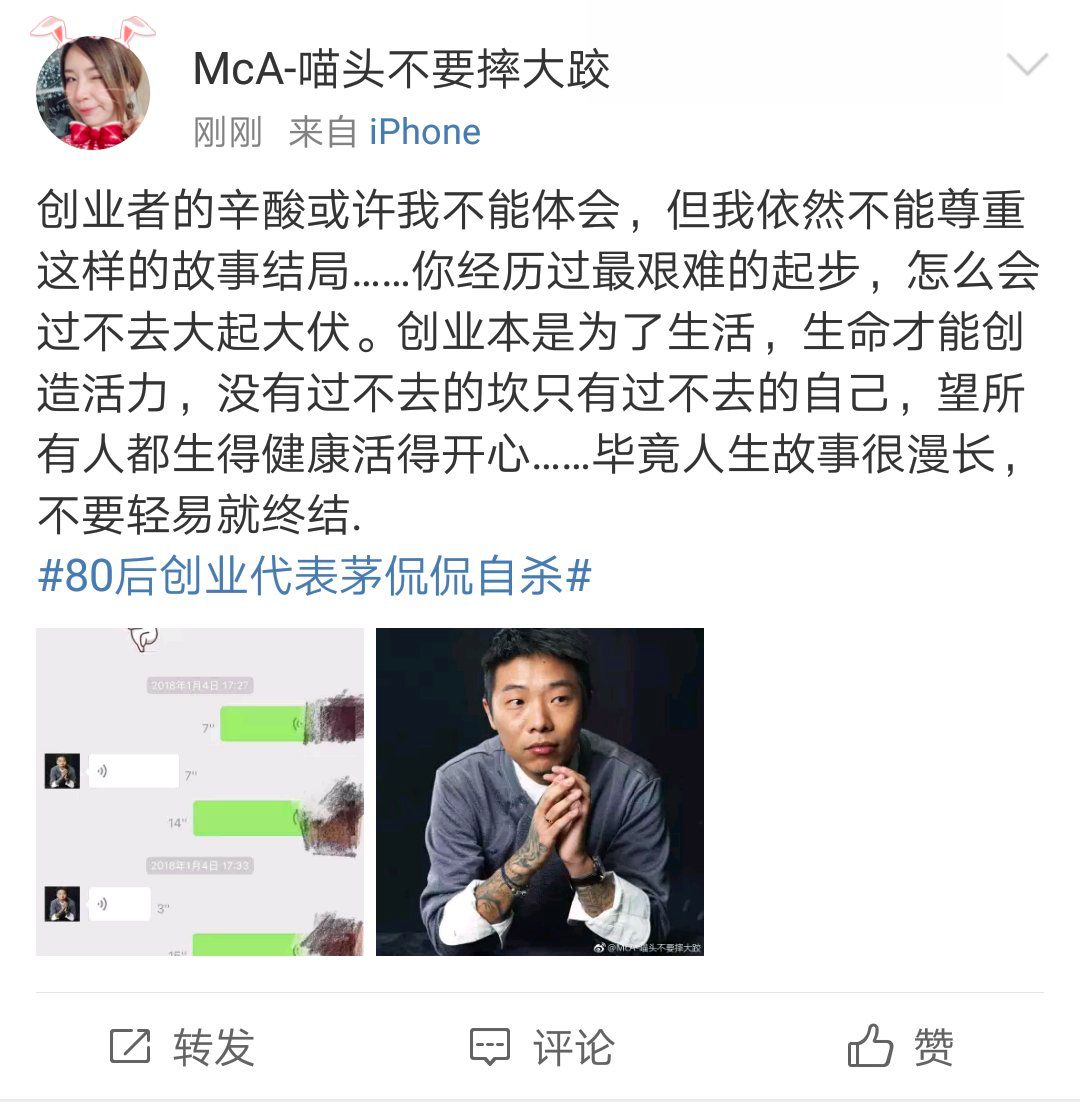Tap first contact avatar in chat screenshot
Viewport: 1080px width, 1102px height.
click(x=62, y=771)
